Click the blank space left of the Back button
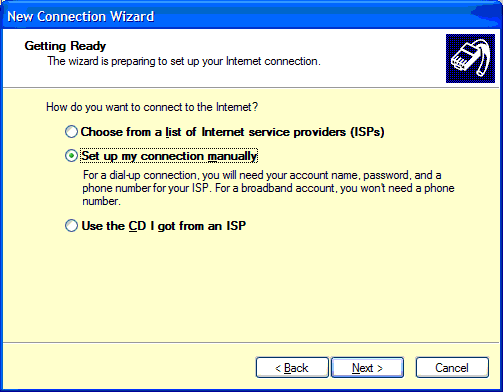Image resolution: width=503 pixels, height=392 pixels. click(128, 367)
